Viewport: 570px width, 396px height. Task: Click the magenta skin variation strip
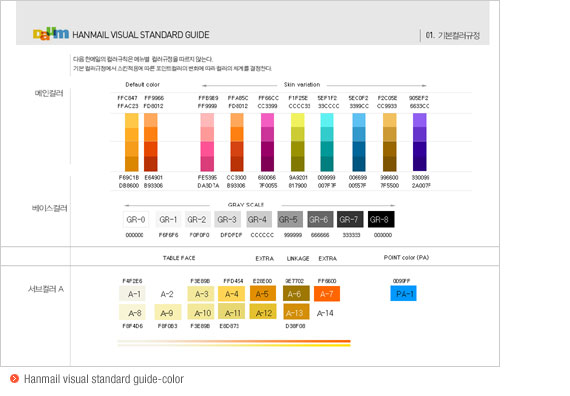click(268, 142)
